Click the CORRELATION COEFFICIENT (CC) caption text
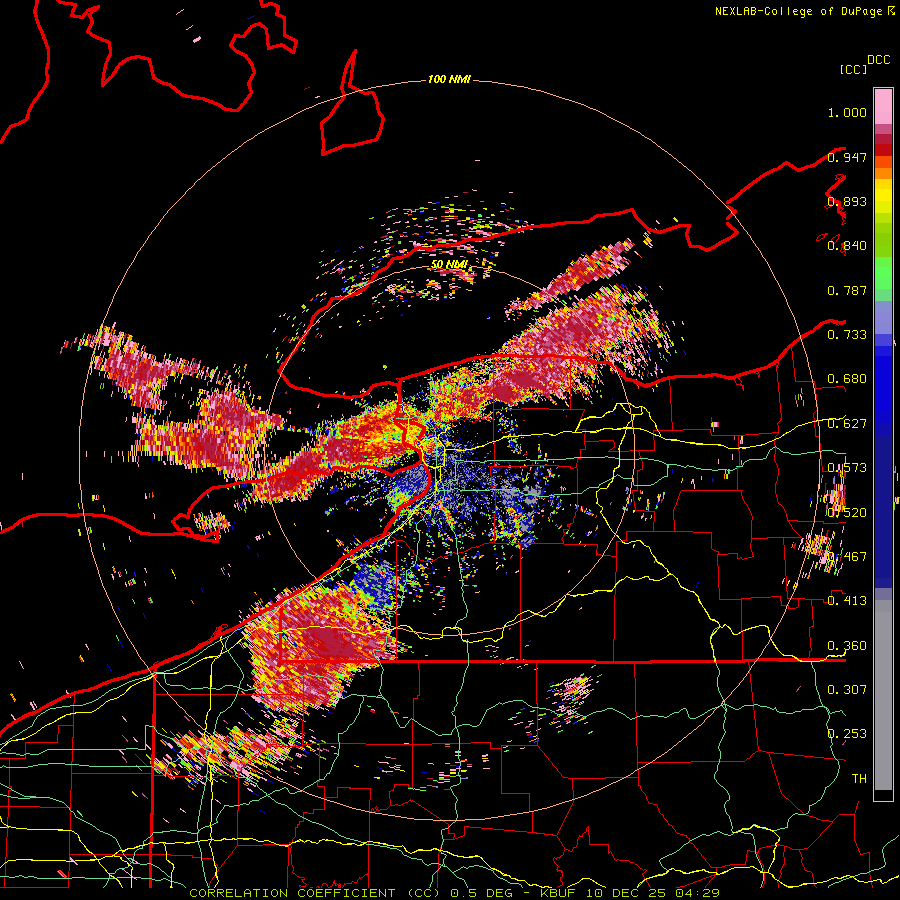900x900 pixels. (315, 893)
